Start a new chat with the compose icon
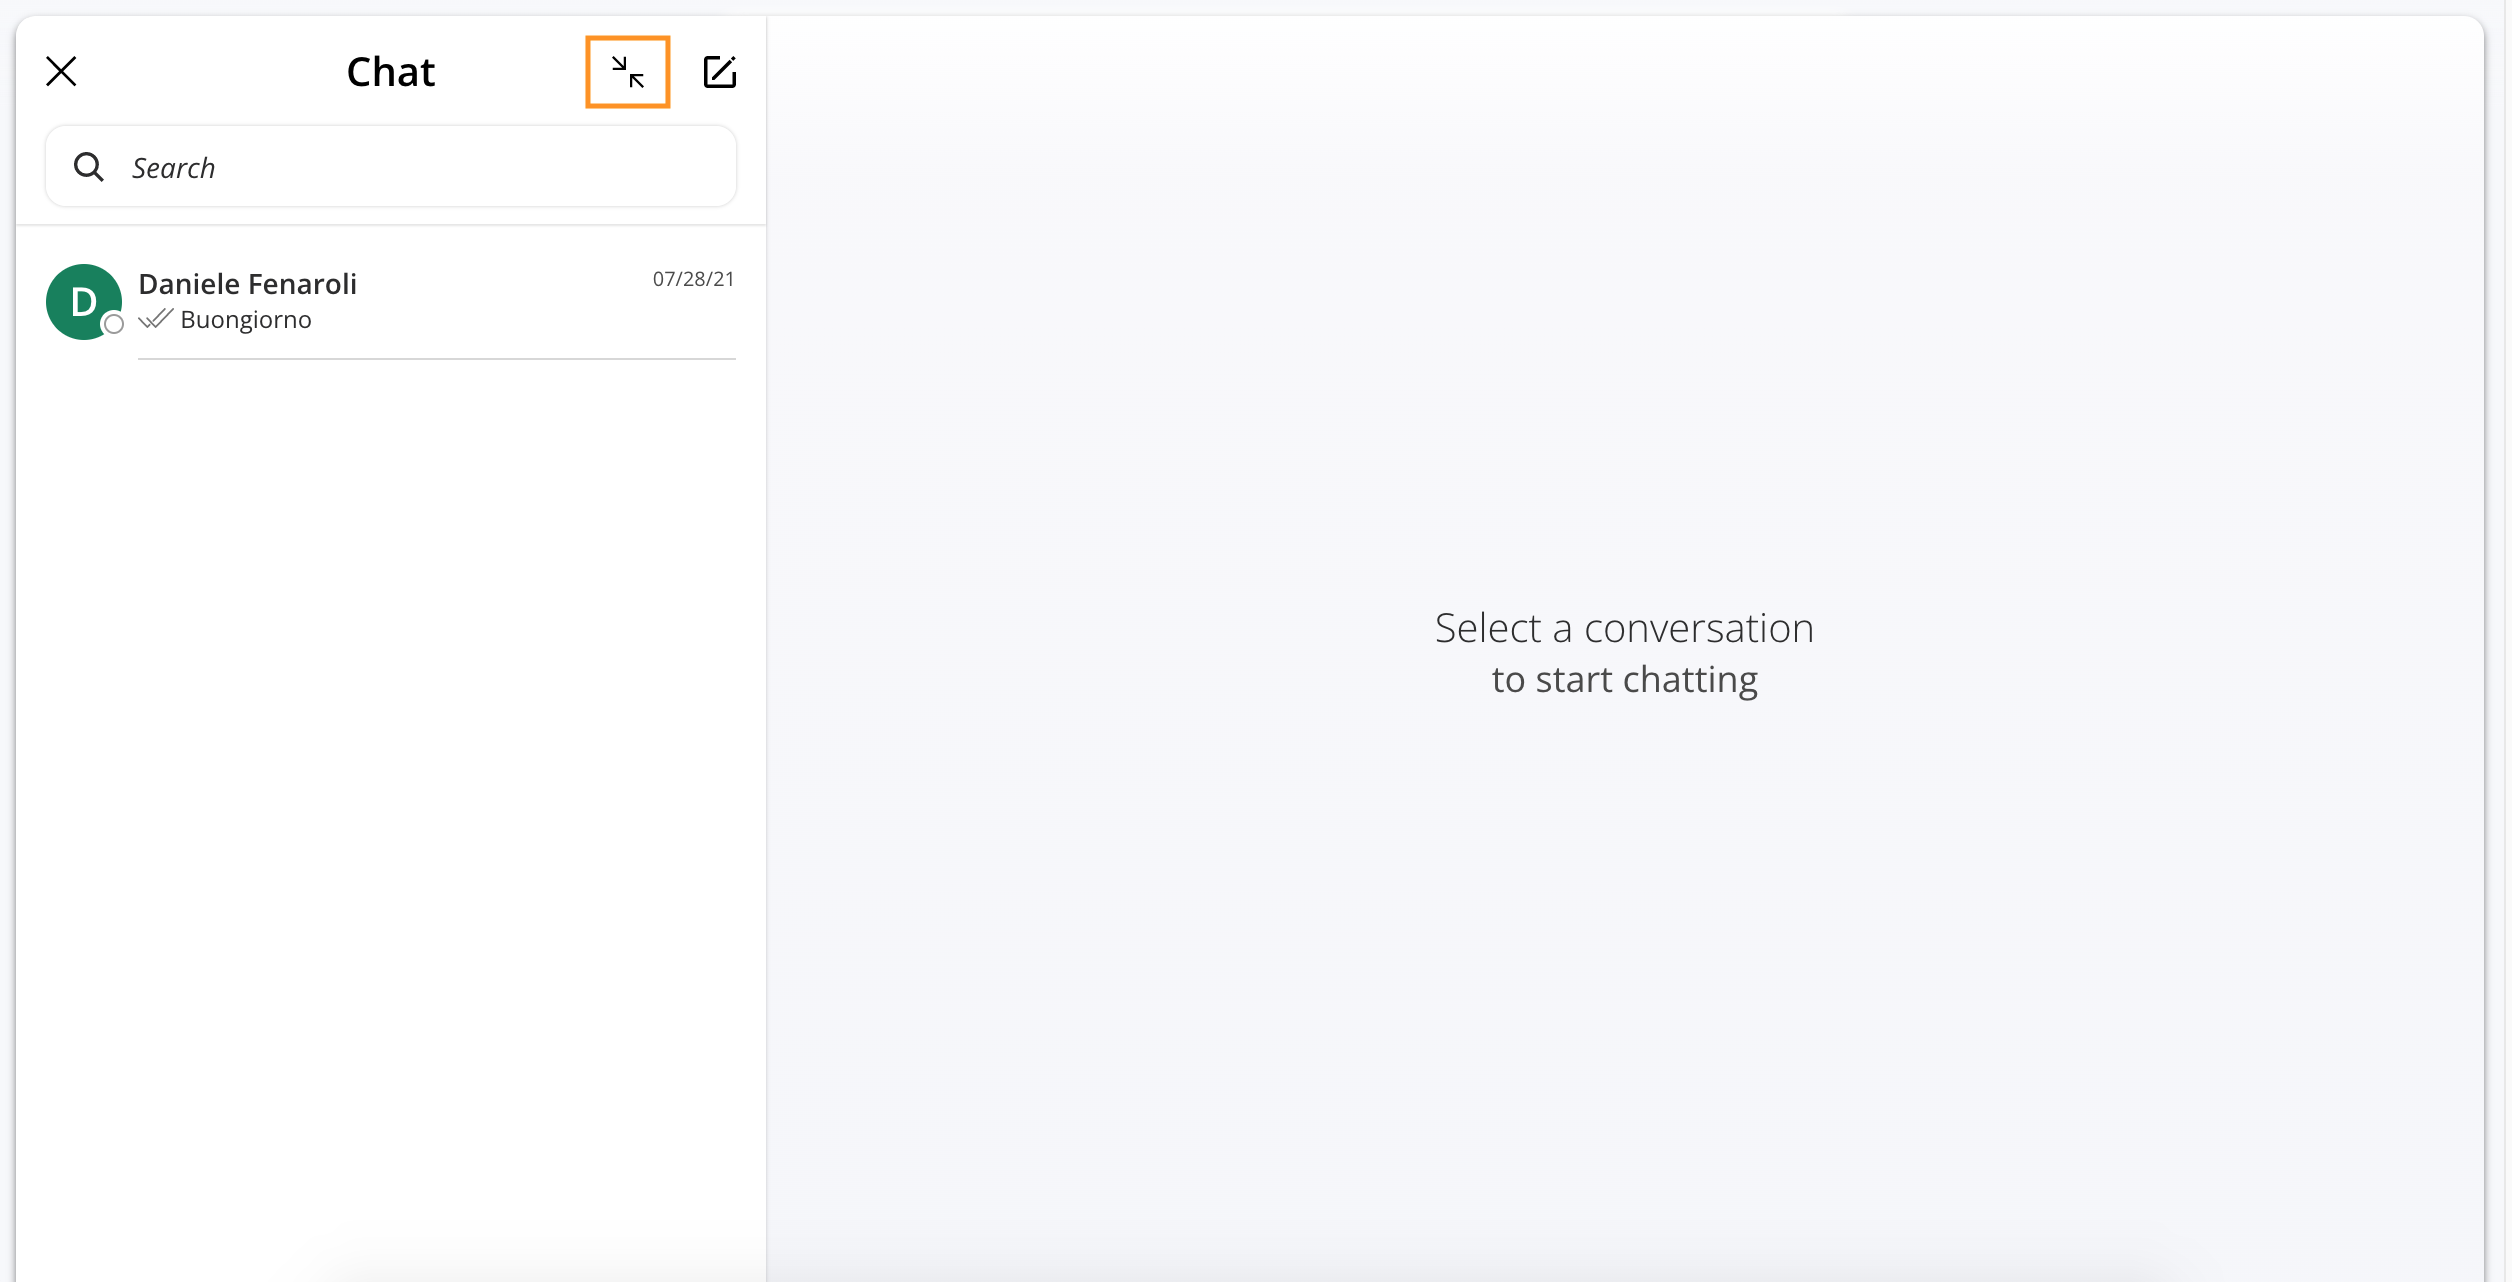The image size is (2512, 1282). point(720,72)
